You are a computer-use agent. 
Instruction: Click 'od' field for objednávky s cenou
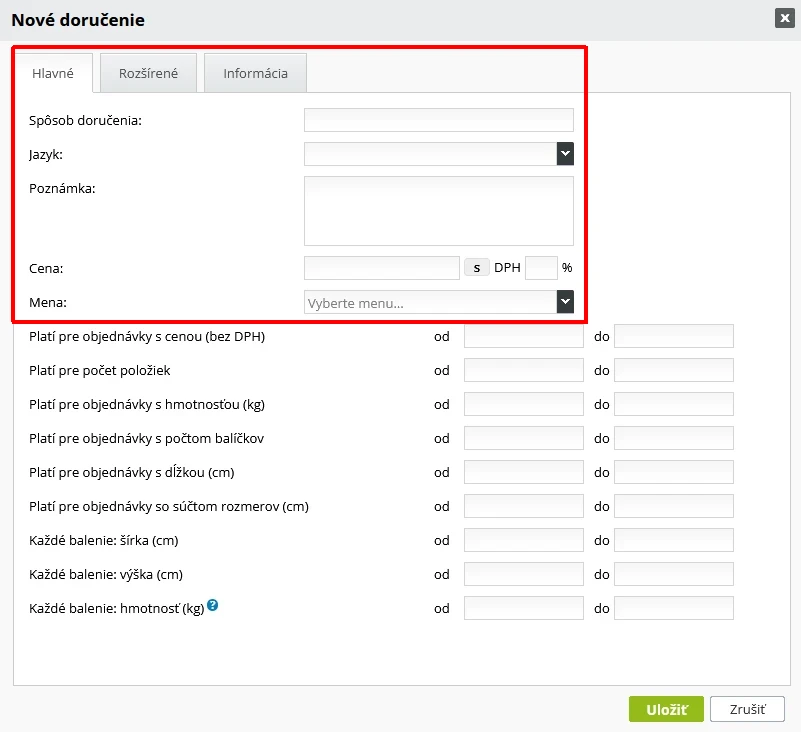pyautogui.click(x=523, y=336)
